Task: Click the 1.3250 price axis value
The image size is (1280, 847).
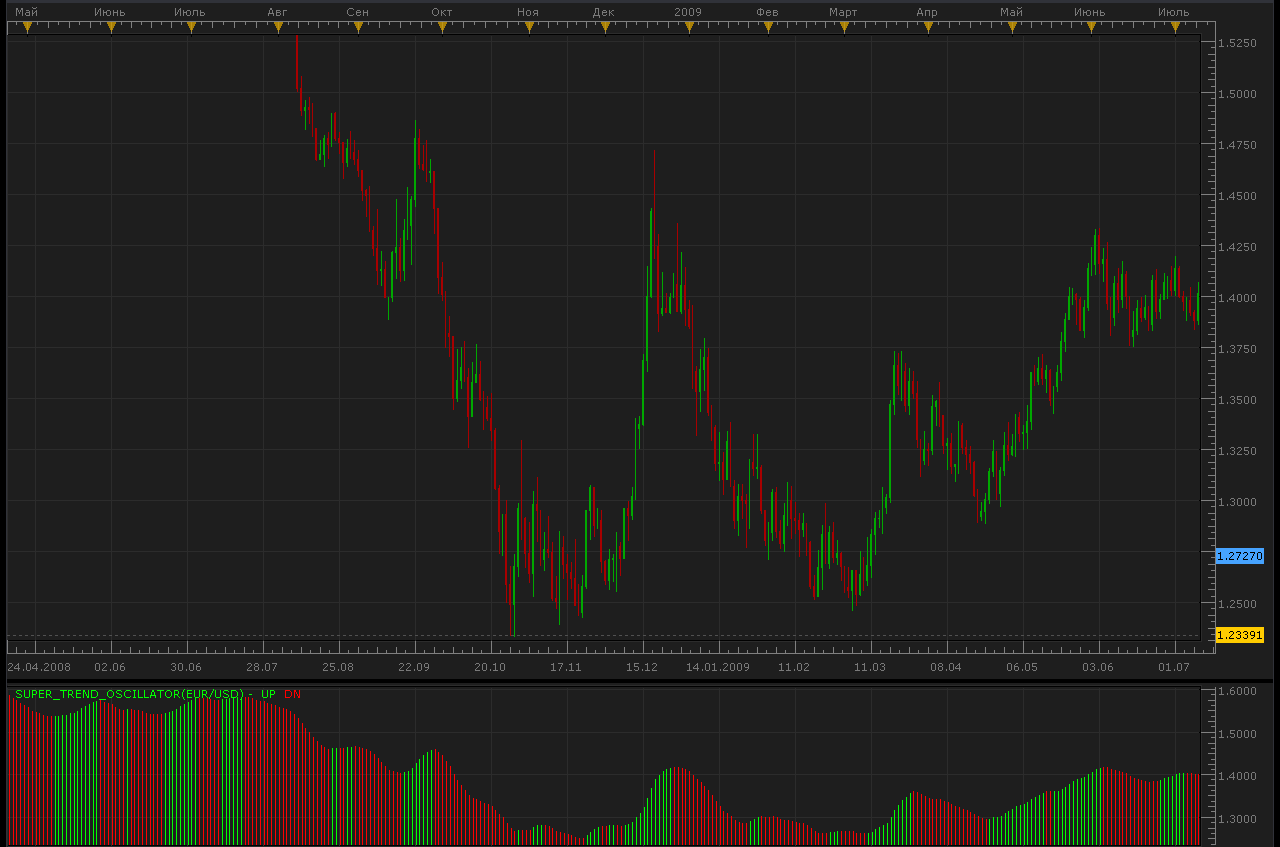Action: (1238, 451)
